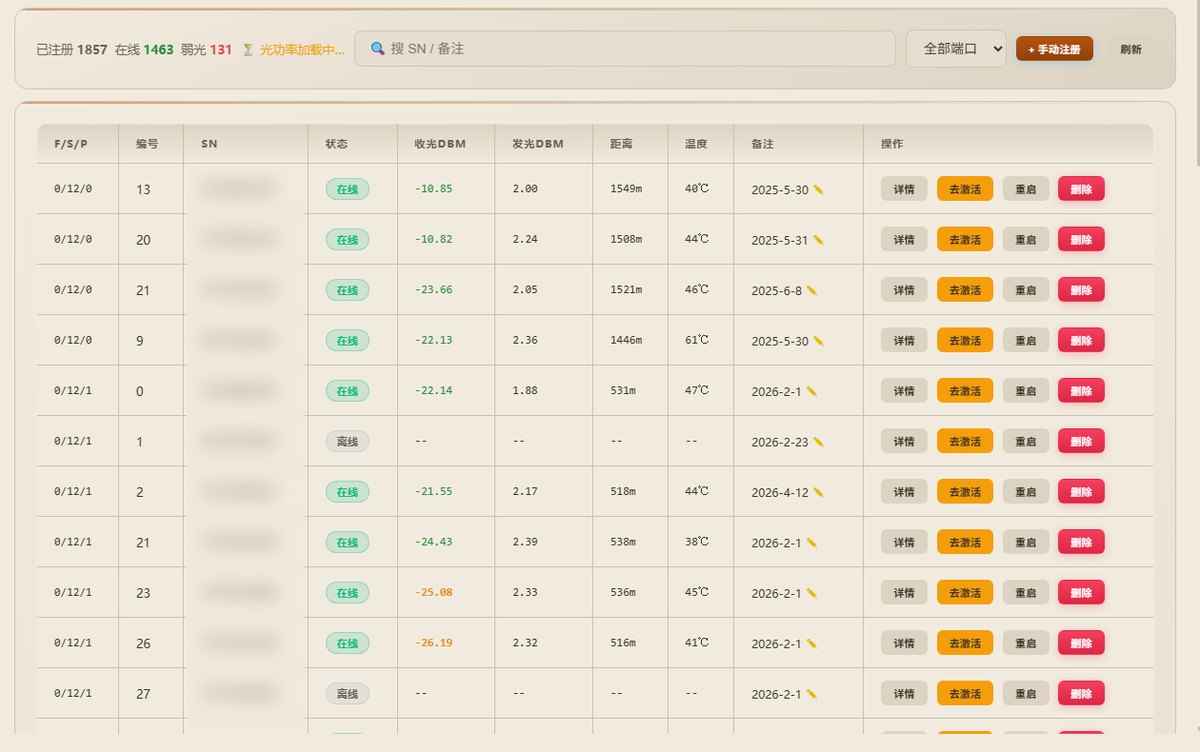
Task: Focus the 搜 SN / 备注 search field
Action: pyautogui.click(x=625, y=48)
